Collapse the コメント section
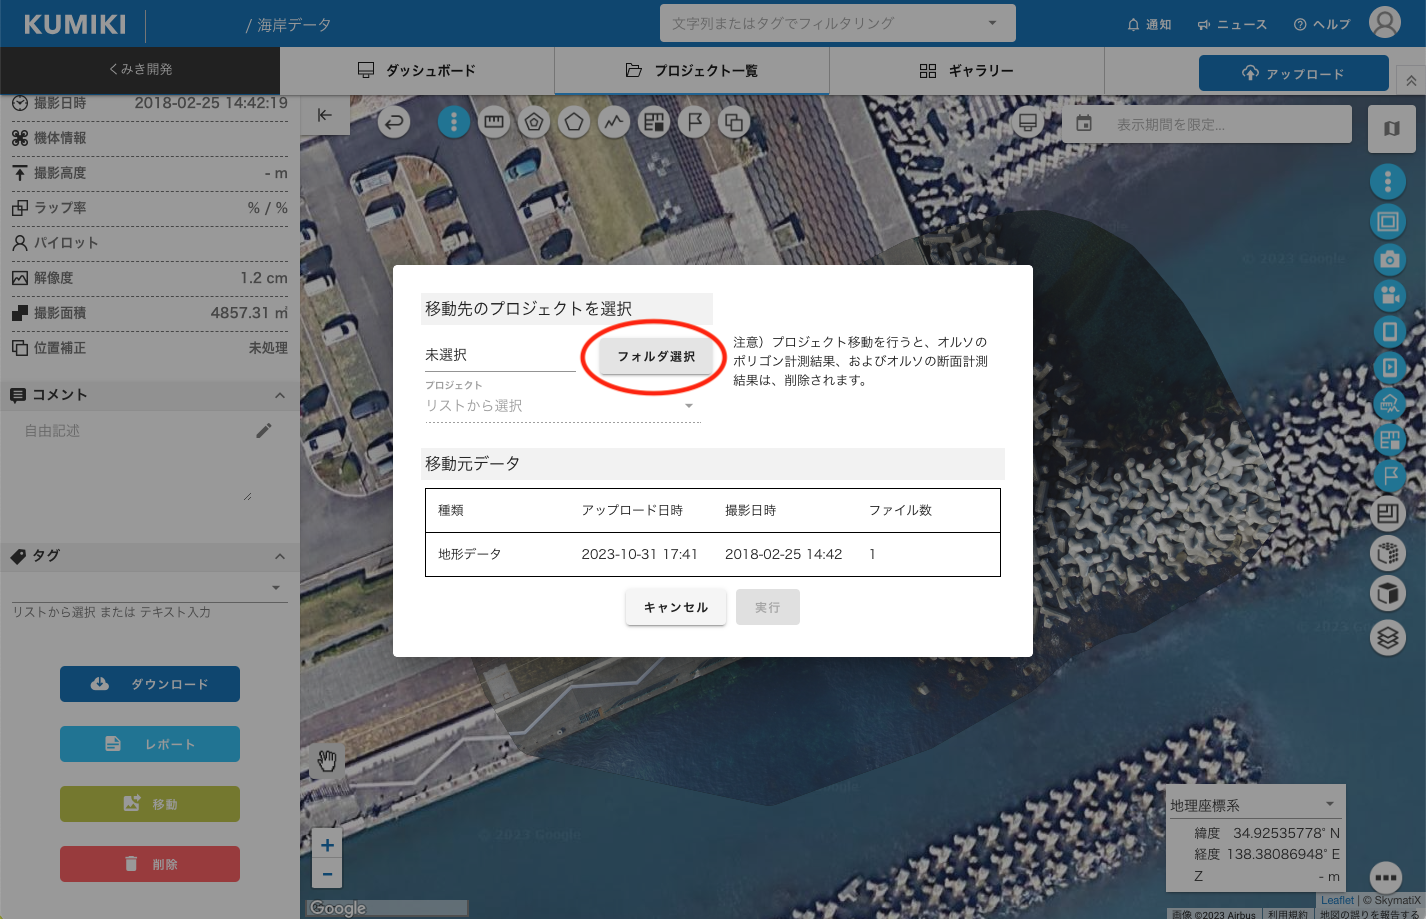Image resolution: width=1426 pixels, height=919 pixels. tap(280, 395)
